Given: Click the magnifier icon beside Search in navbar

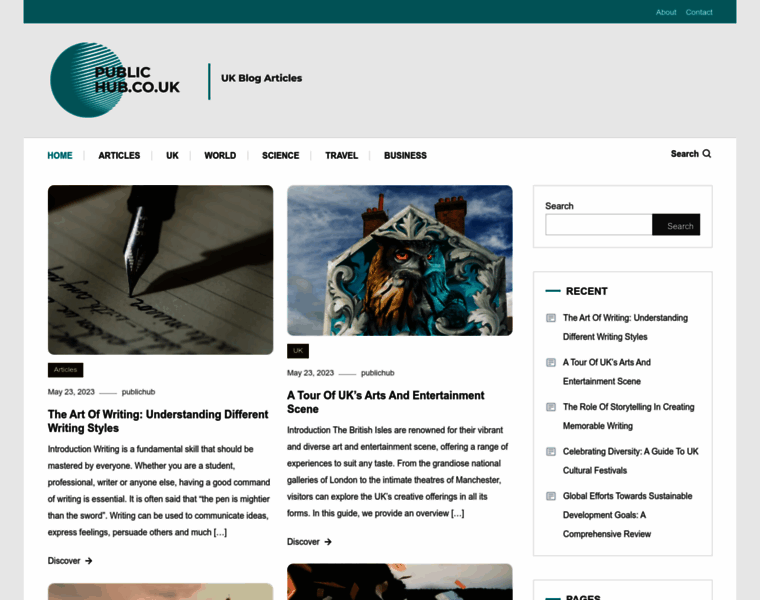Looking at the screenshot, I should (x=707, y=154).
